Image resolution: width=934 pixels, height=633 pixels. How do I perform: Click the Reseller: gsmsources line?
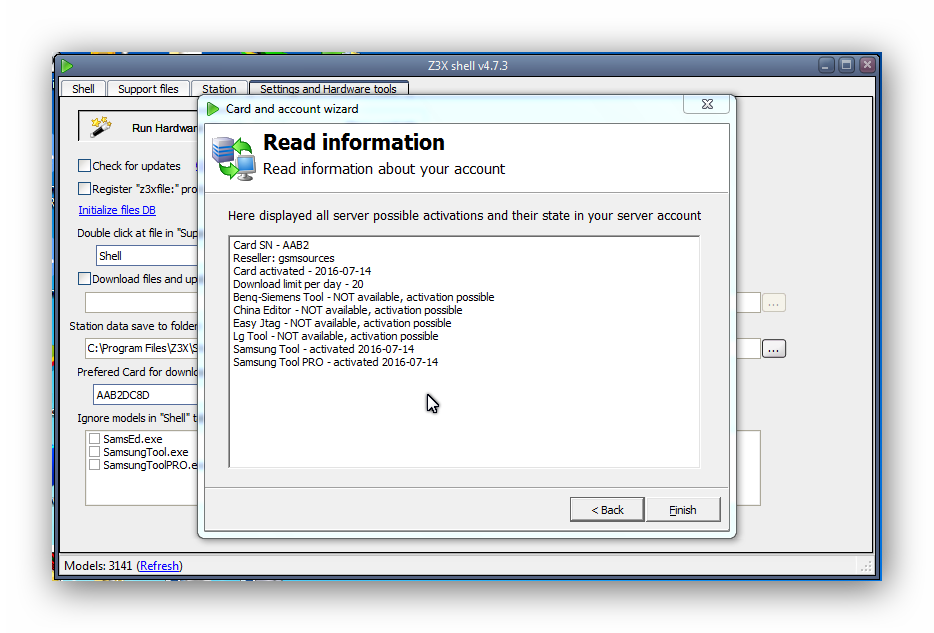pos(284,258)
